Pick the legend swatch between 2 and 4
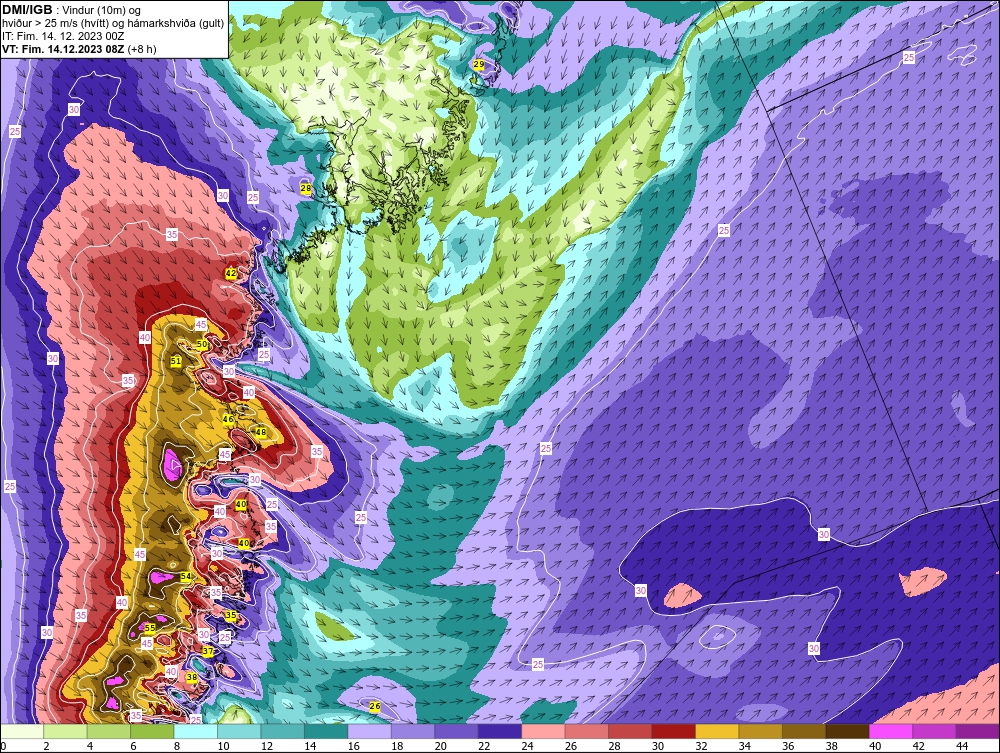1000x753 pixels. pos(66,731)
